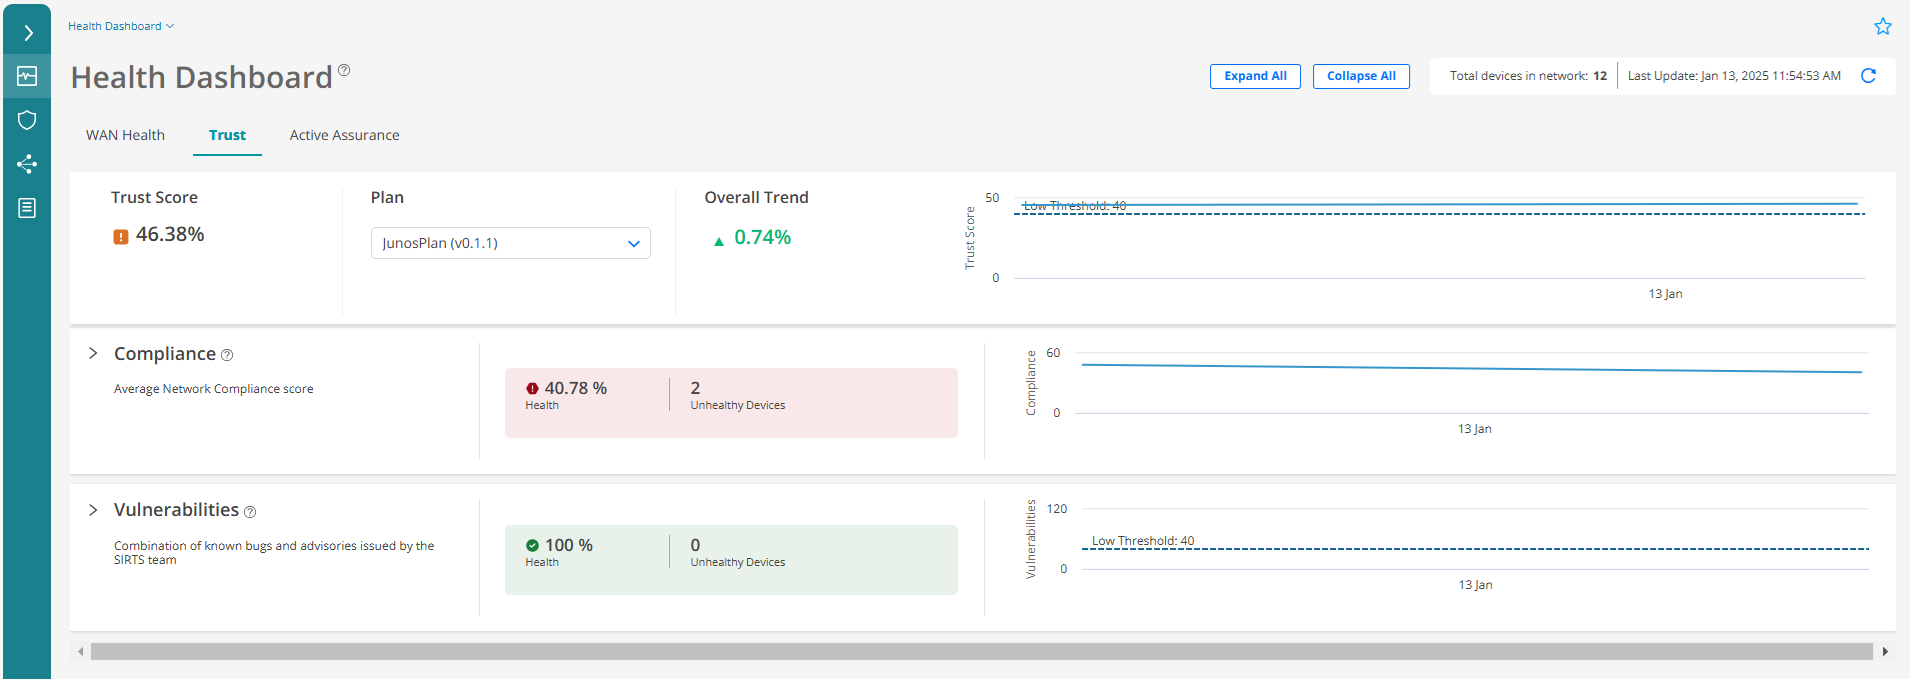Refresh the dashboard data
The width and height of the screenshot is (1910, 679).
(1868, 76)
